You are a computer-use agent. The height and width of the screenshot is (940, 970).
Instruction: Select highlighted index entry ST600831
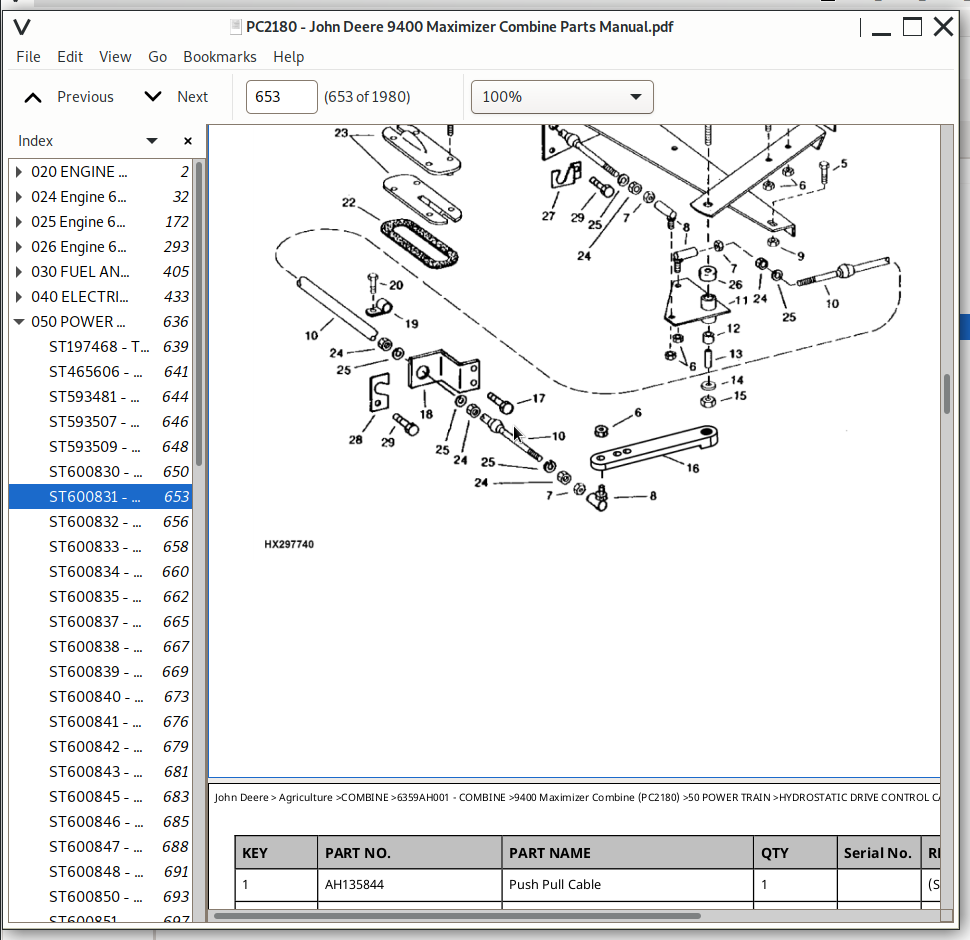pyautogui.click(x=100, y=497)
